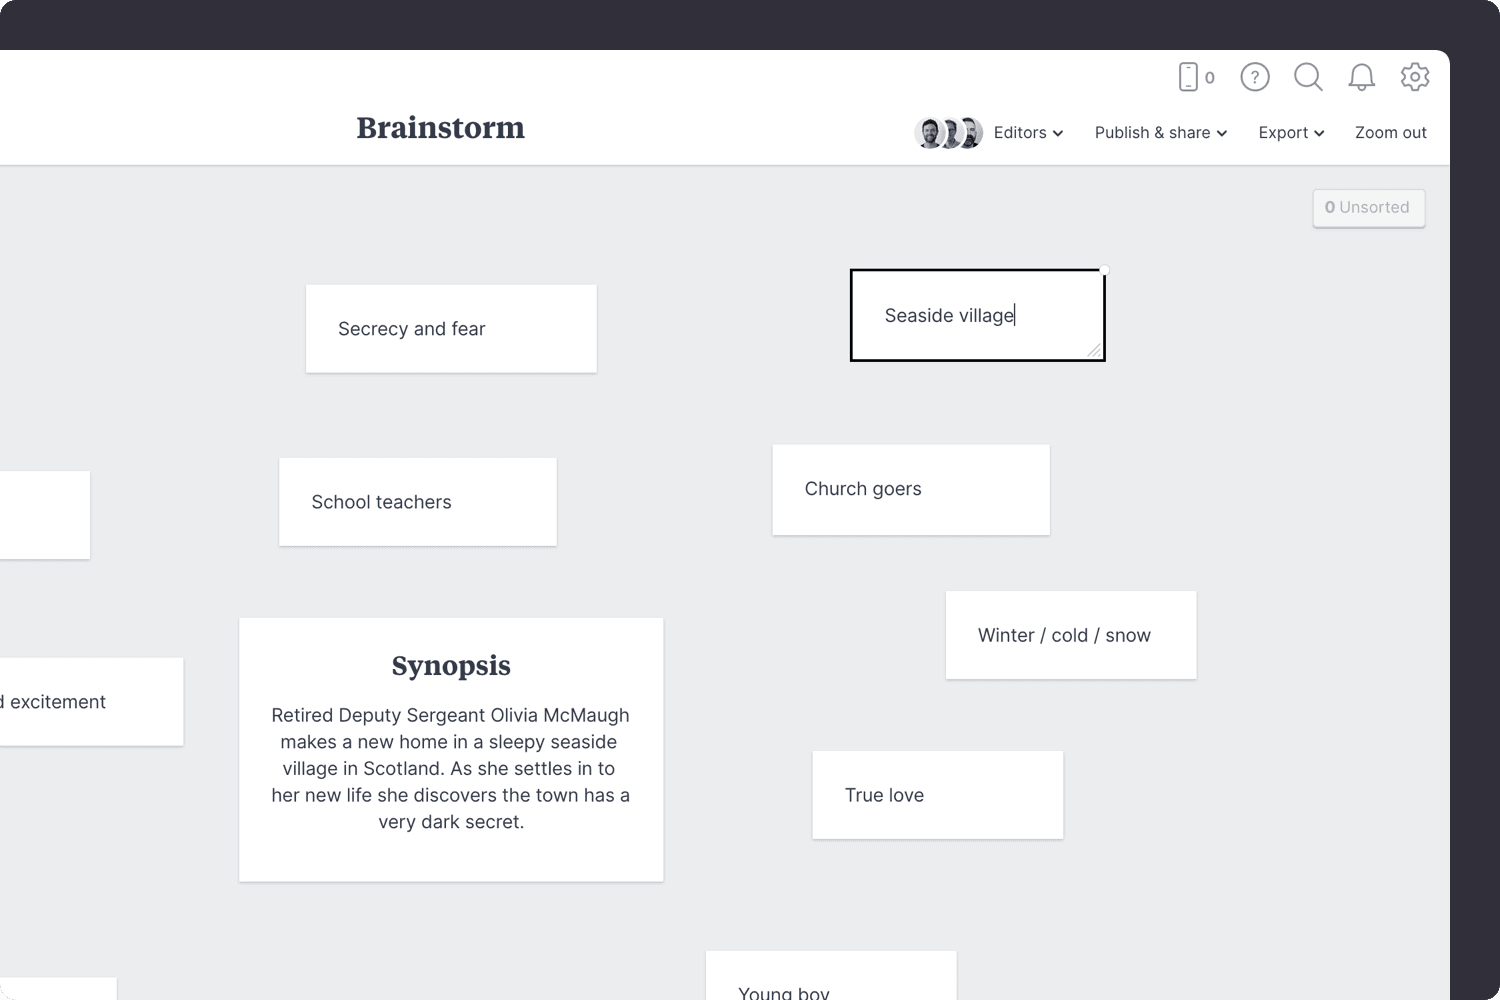Click Zoom out

tap(1390, 132)
